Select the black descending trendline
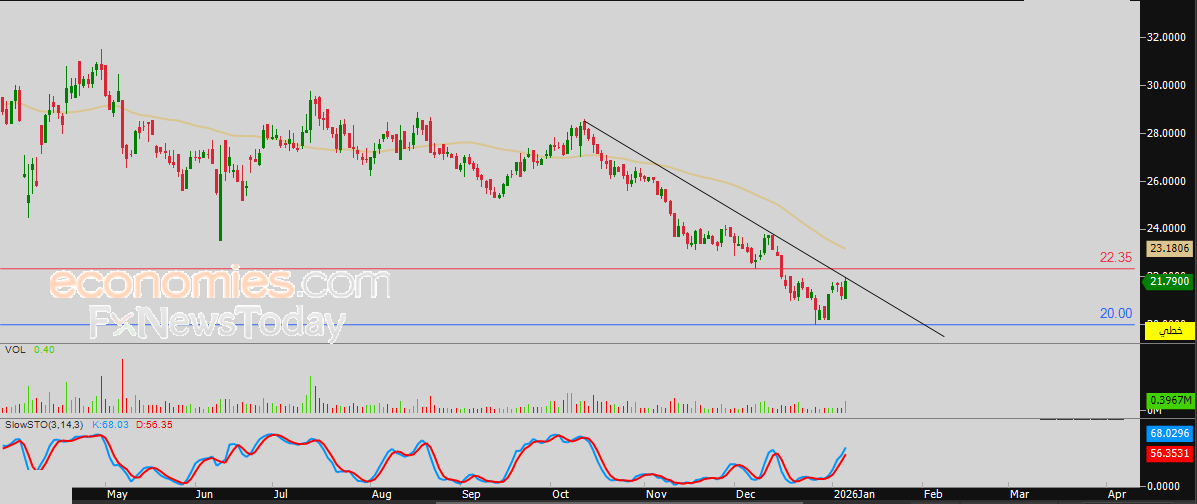1197x504 pixels. pyautogui.click(x=763, y=228)
